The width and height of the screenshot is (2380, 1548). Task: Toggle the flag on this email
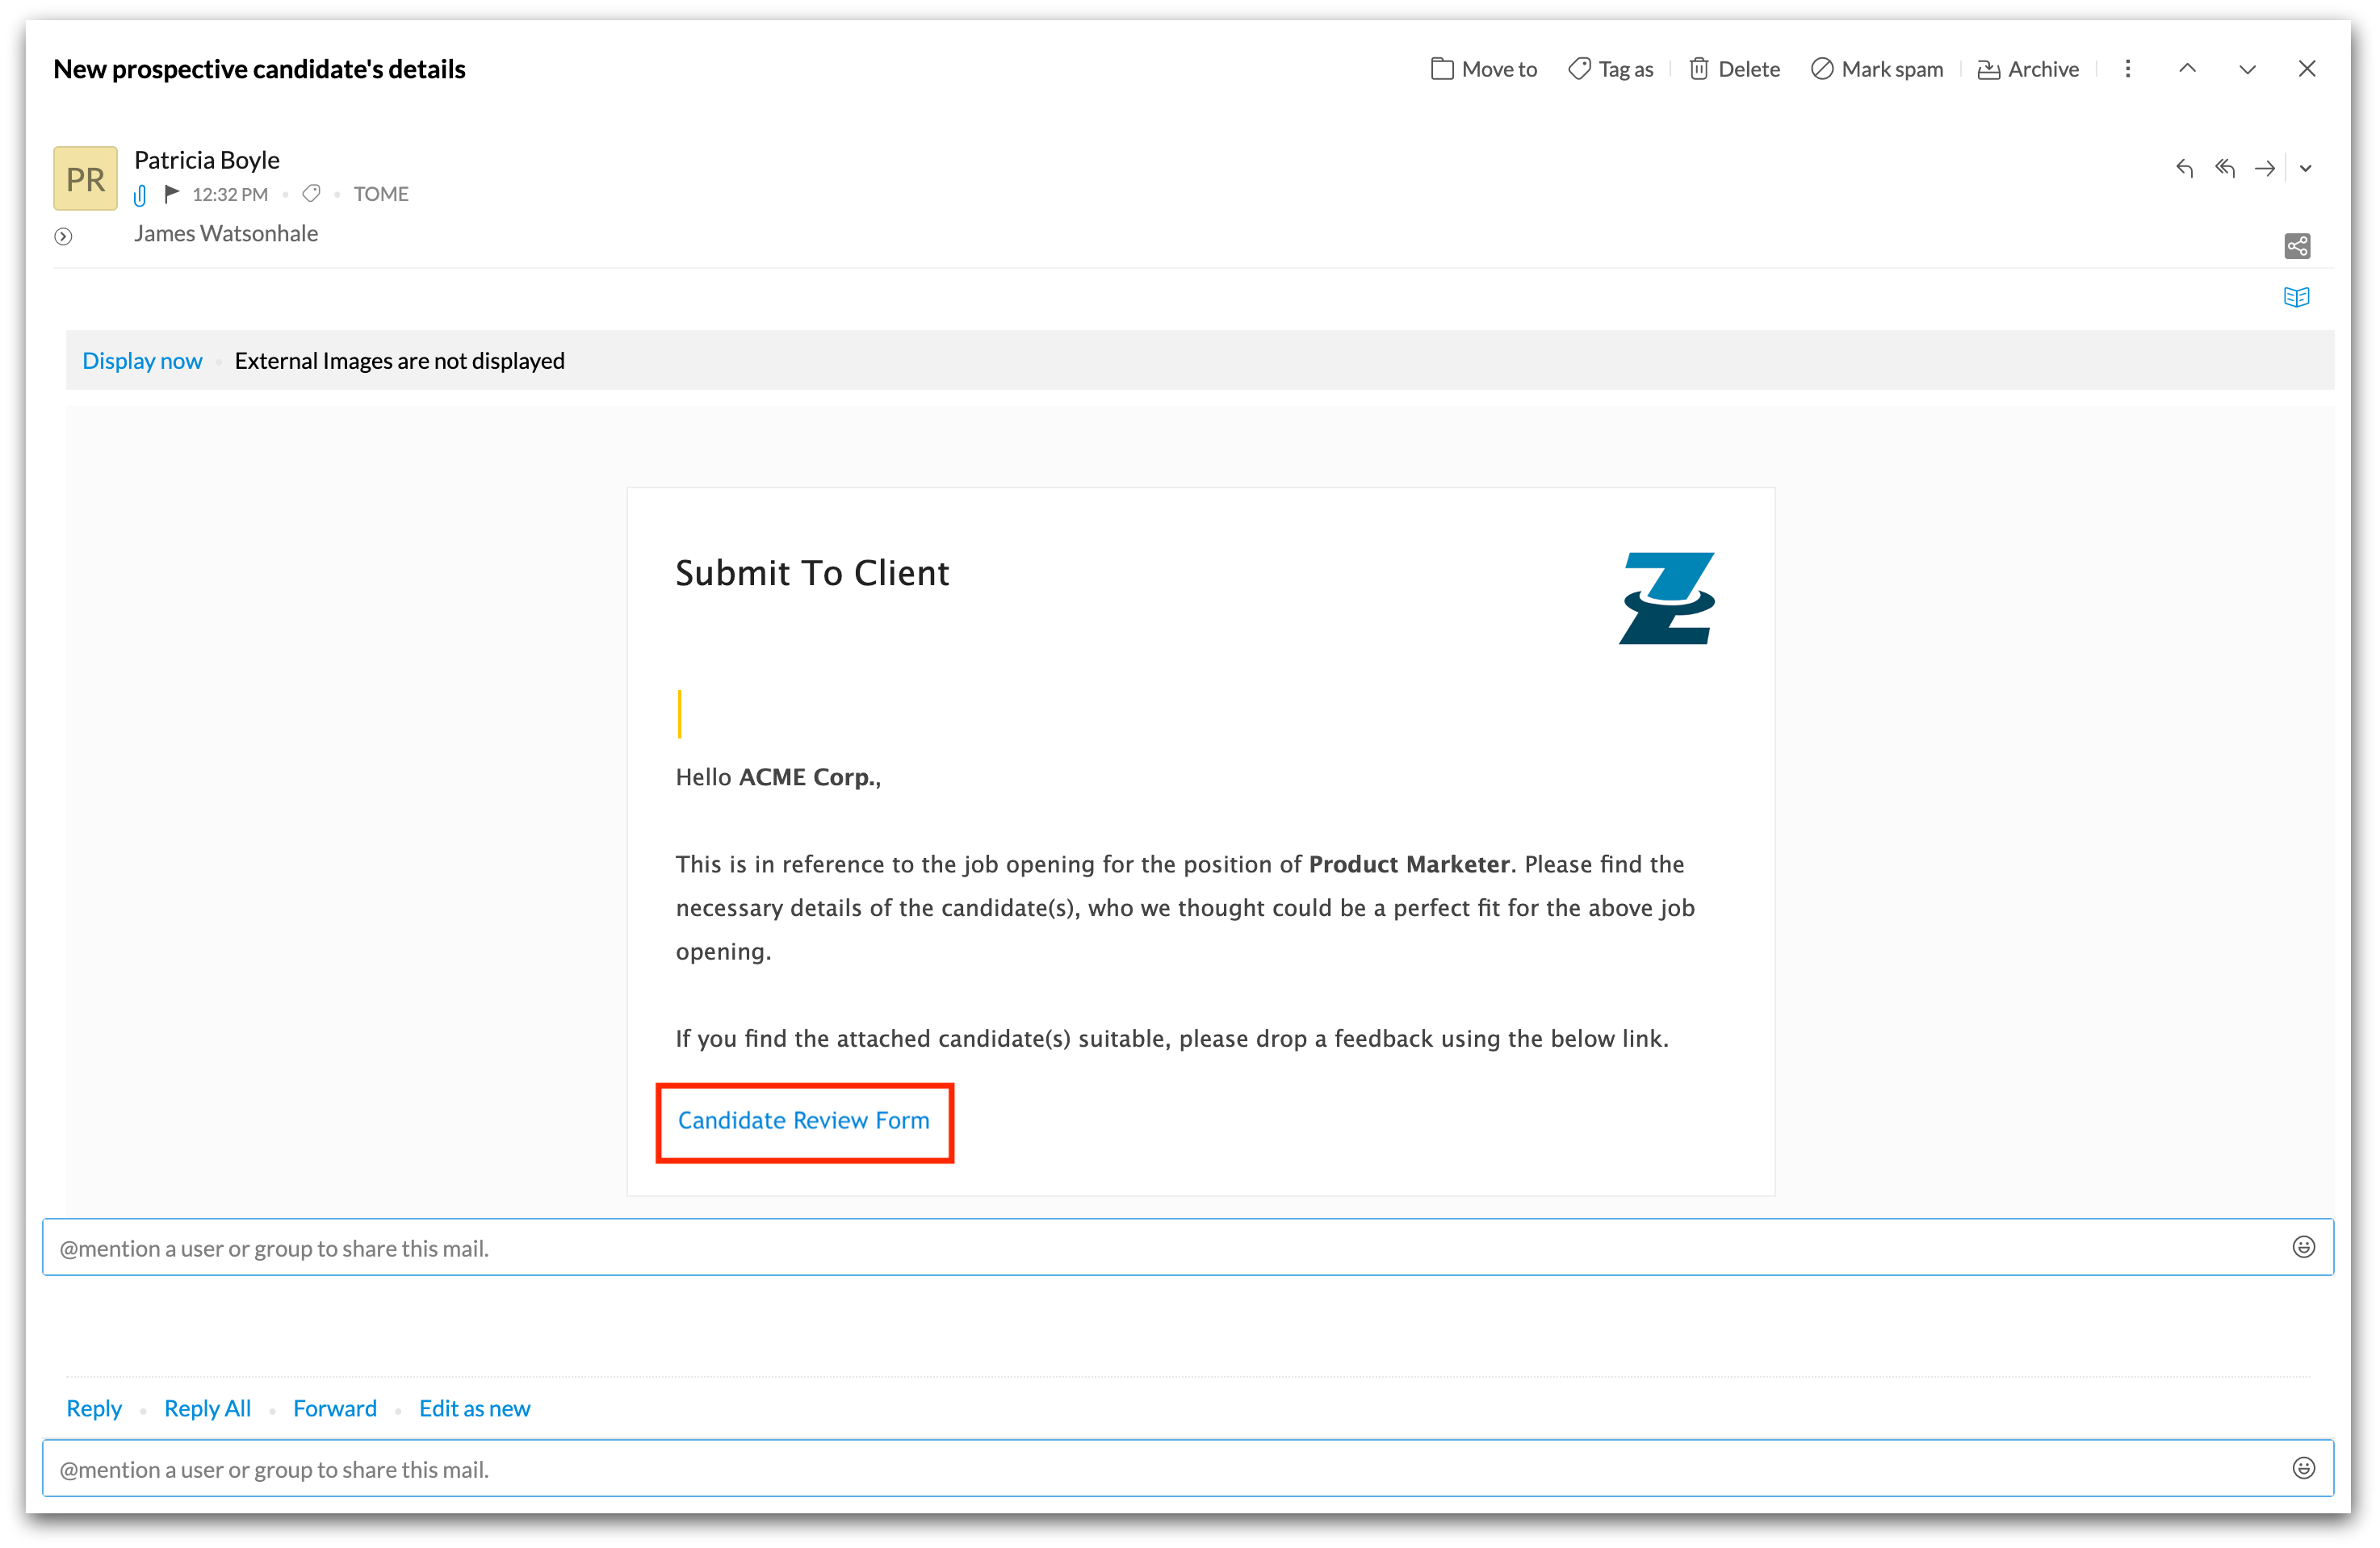click(172, 193)
